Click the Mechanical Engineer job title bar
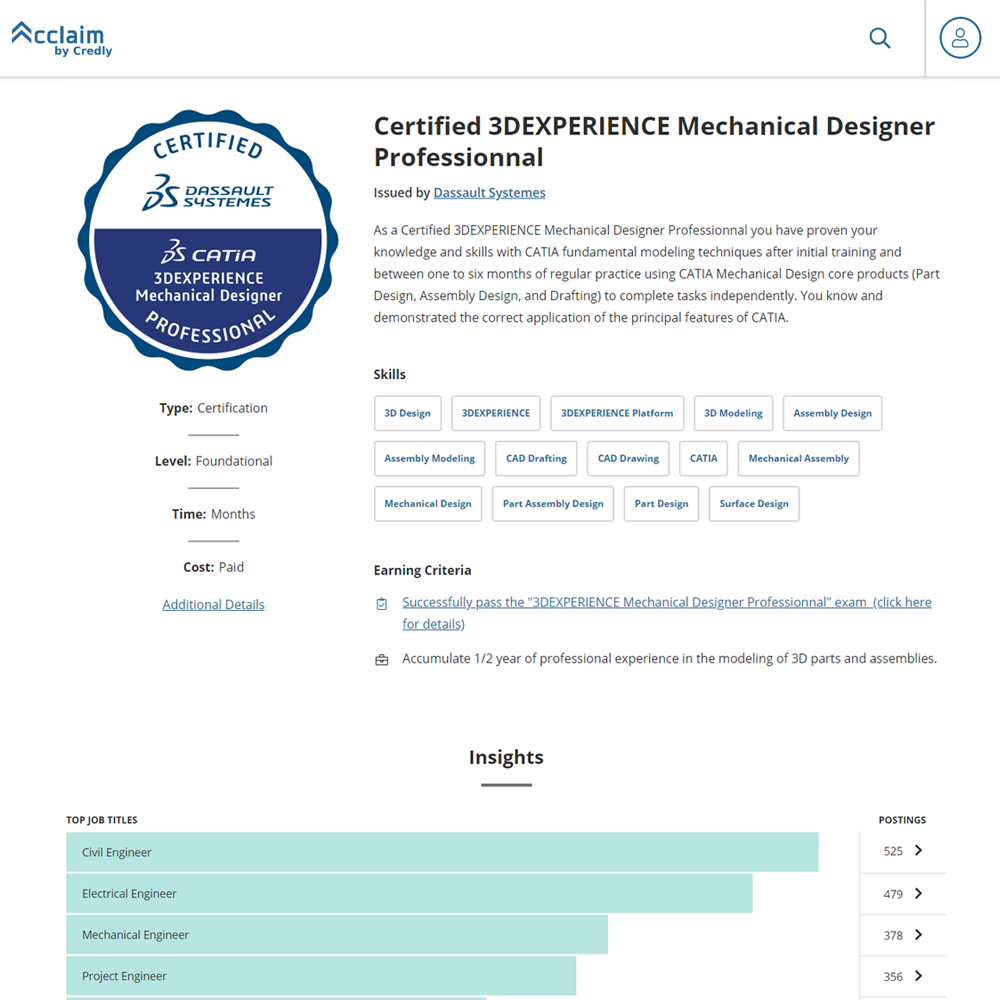This screenshot has width=1000, height=1000. (x=337, y=935)
